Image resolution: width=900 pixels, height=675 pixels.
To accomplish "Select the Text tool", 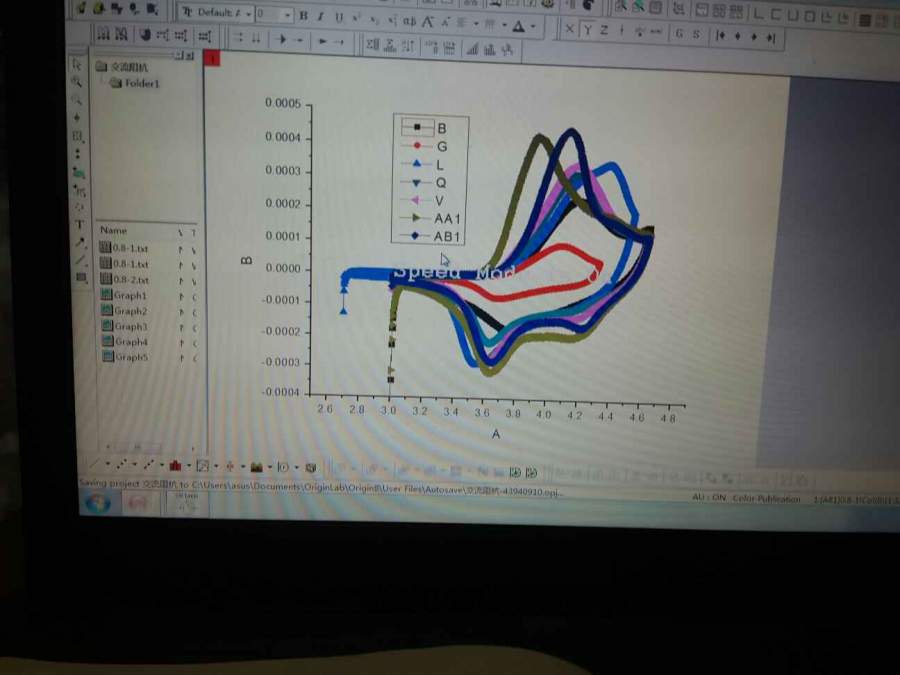I will tap(80, 224).
